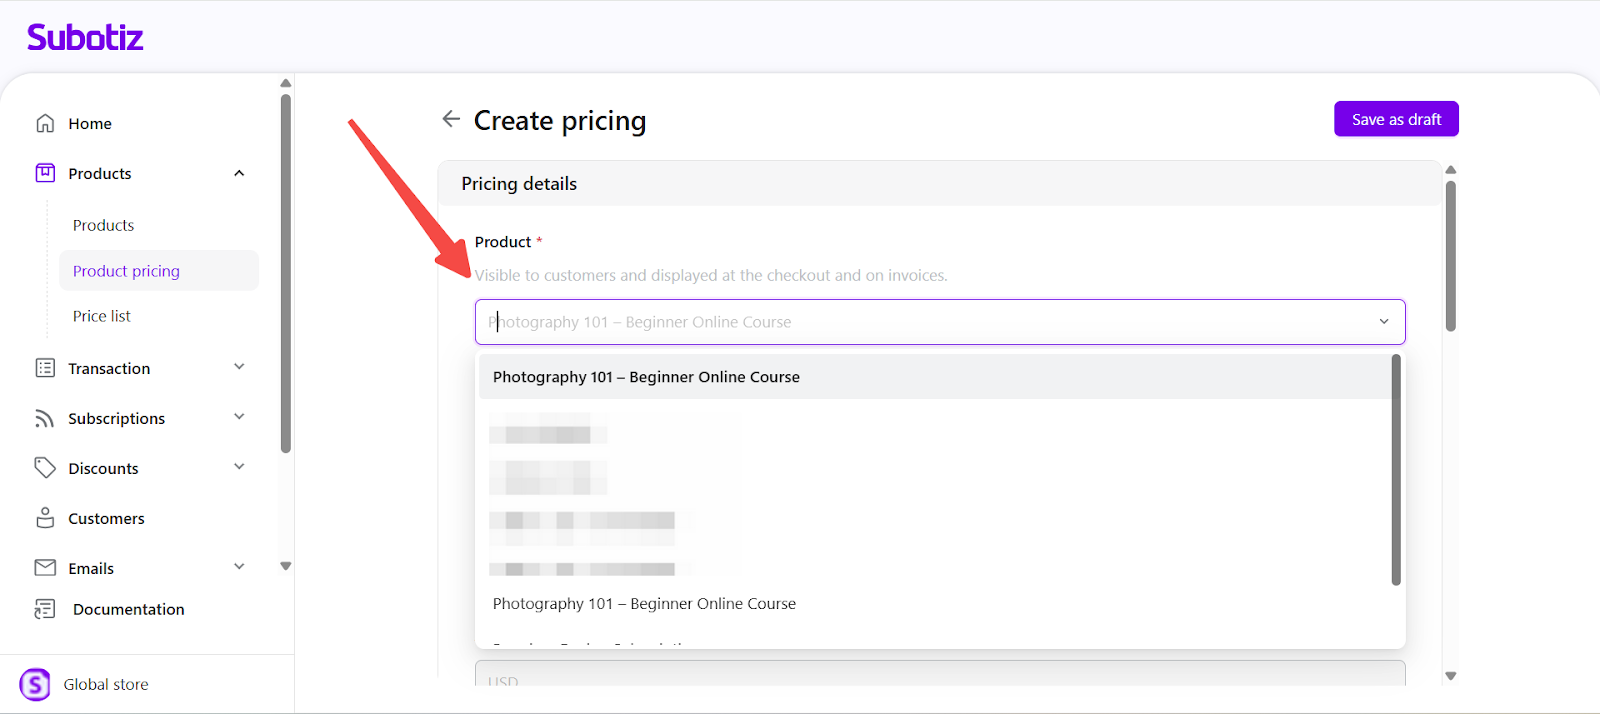1600x714 pixels.
Task: Click the Products box icon
Action: 45,173
